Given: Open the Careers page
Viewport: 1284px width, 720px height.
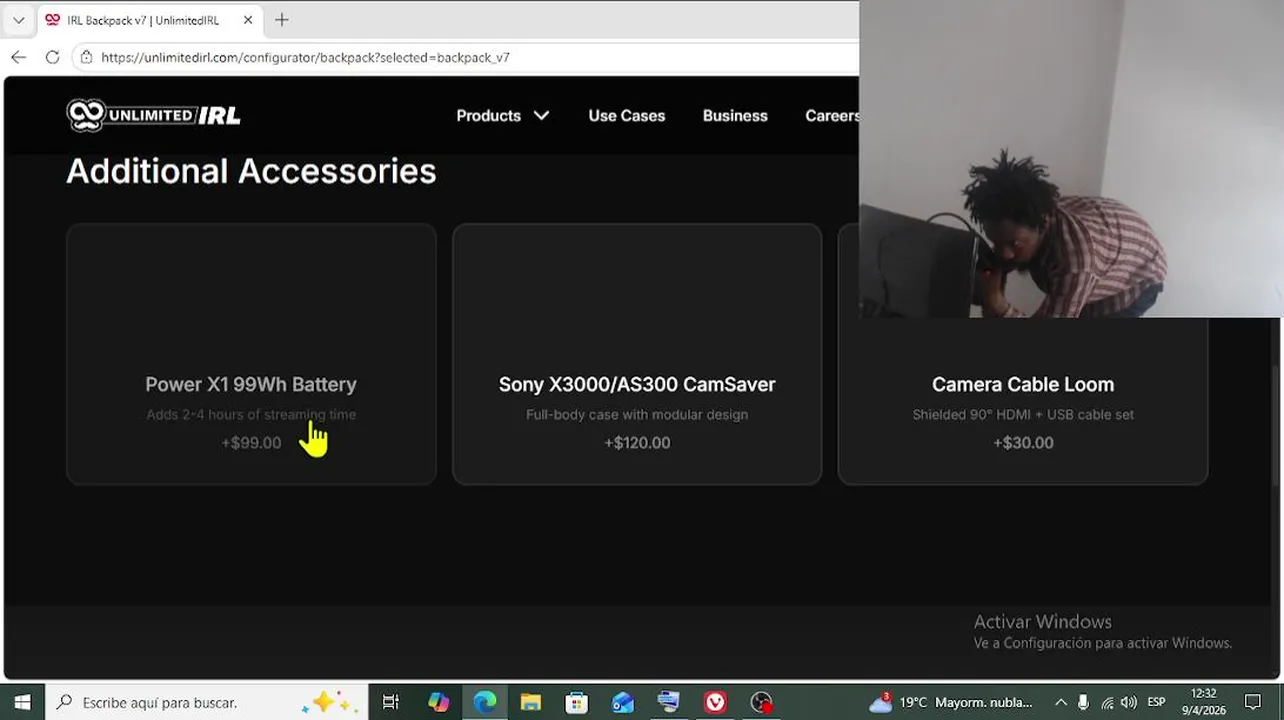Looking at the screenshot, I should 832,116.
